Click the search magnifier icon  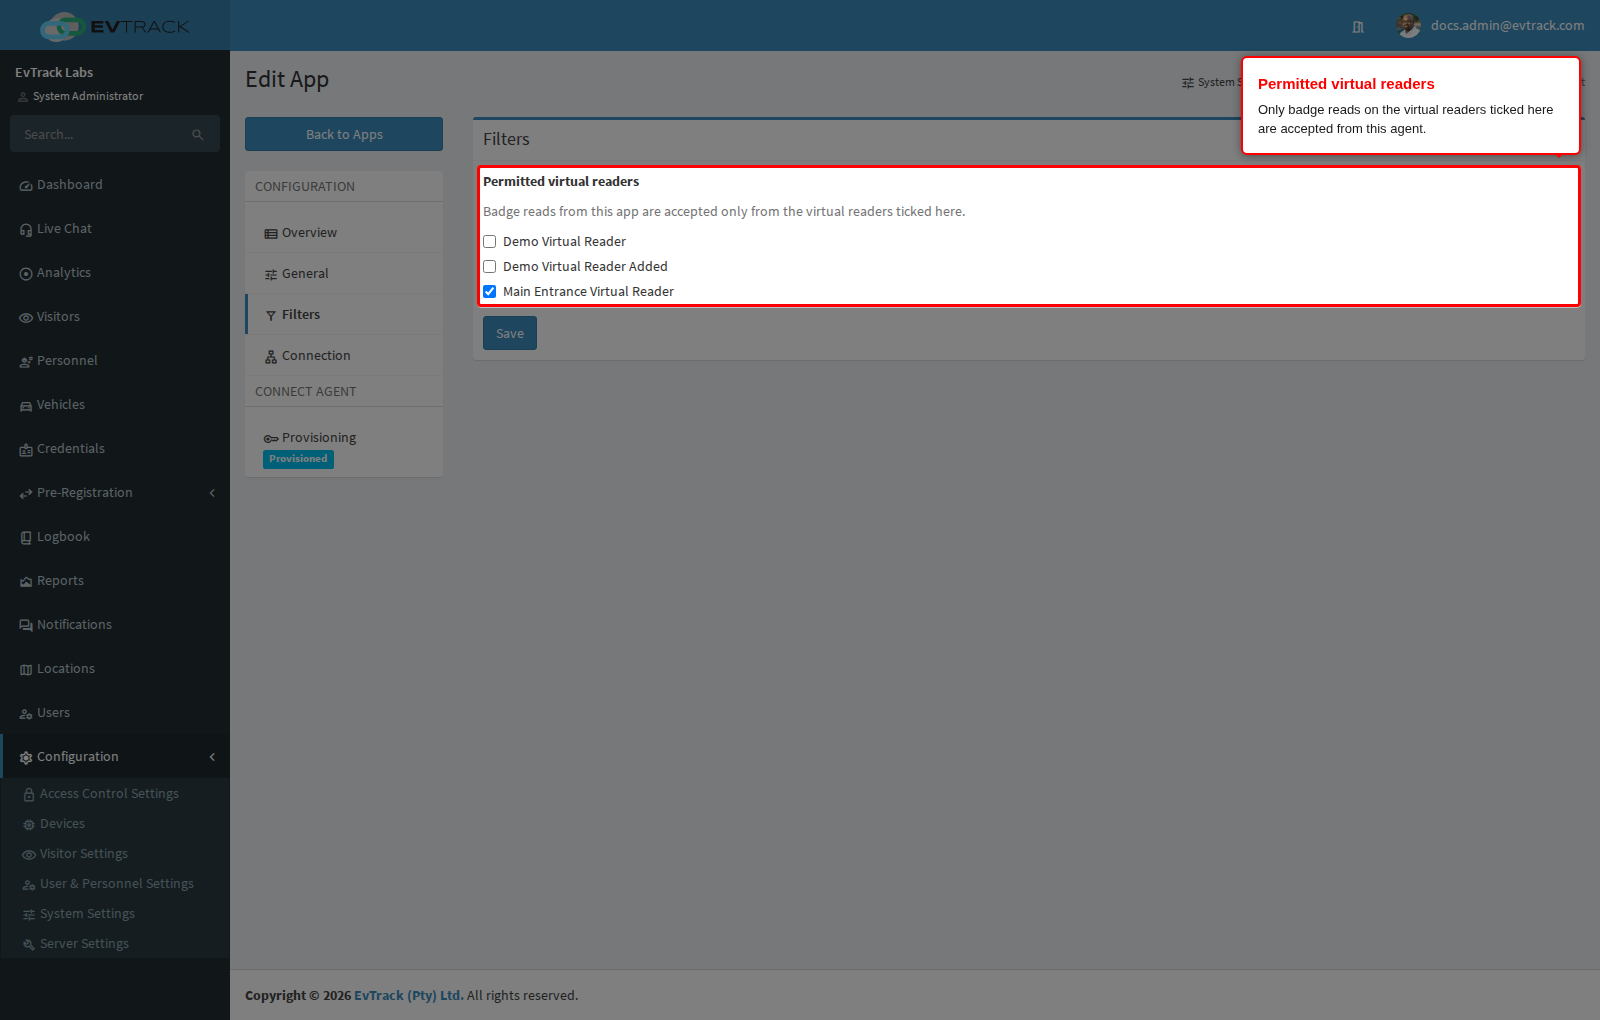pos(198,135)
